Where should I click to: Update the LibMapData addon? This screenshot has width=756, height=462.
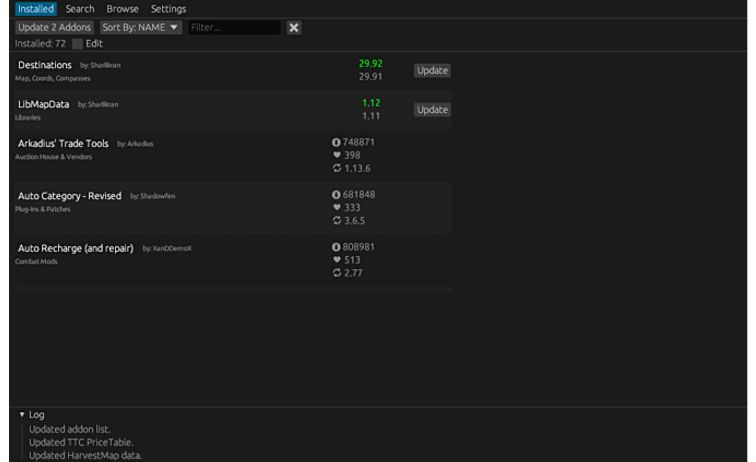coord(432,109)
